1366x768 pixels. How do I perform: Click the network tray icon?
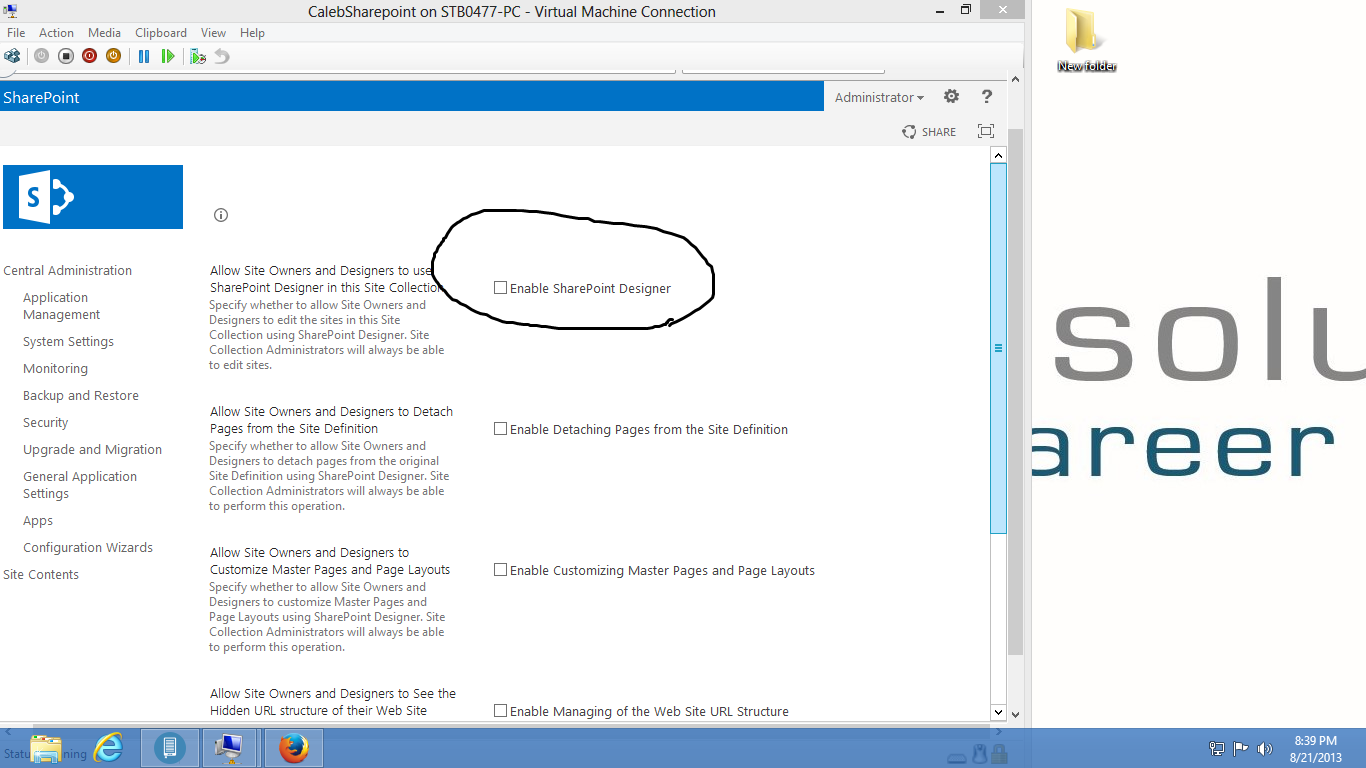tap(1217, 748)
